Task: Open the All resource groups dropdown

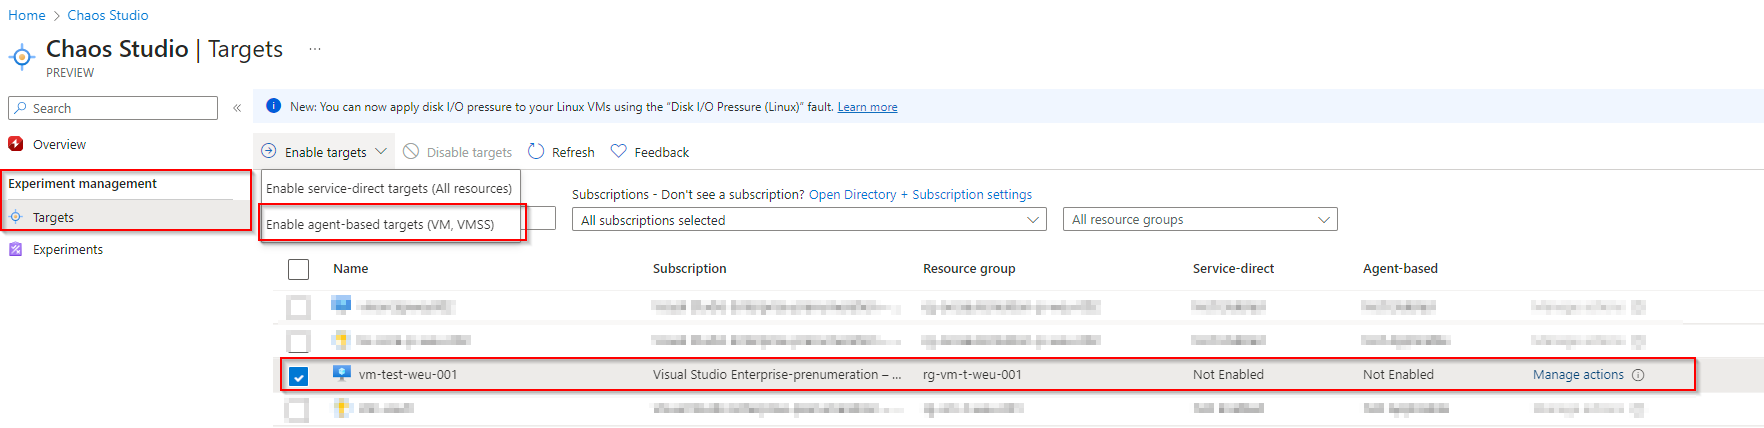Action: click(1199, 220)
